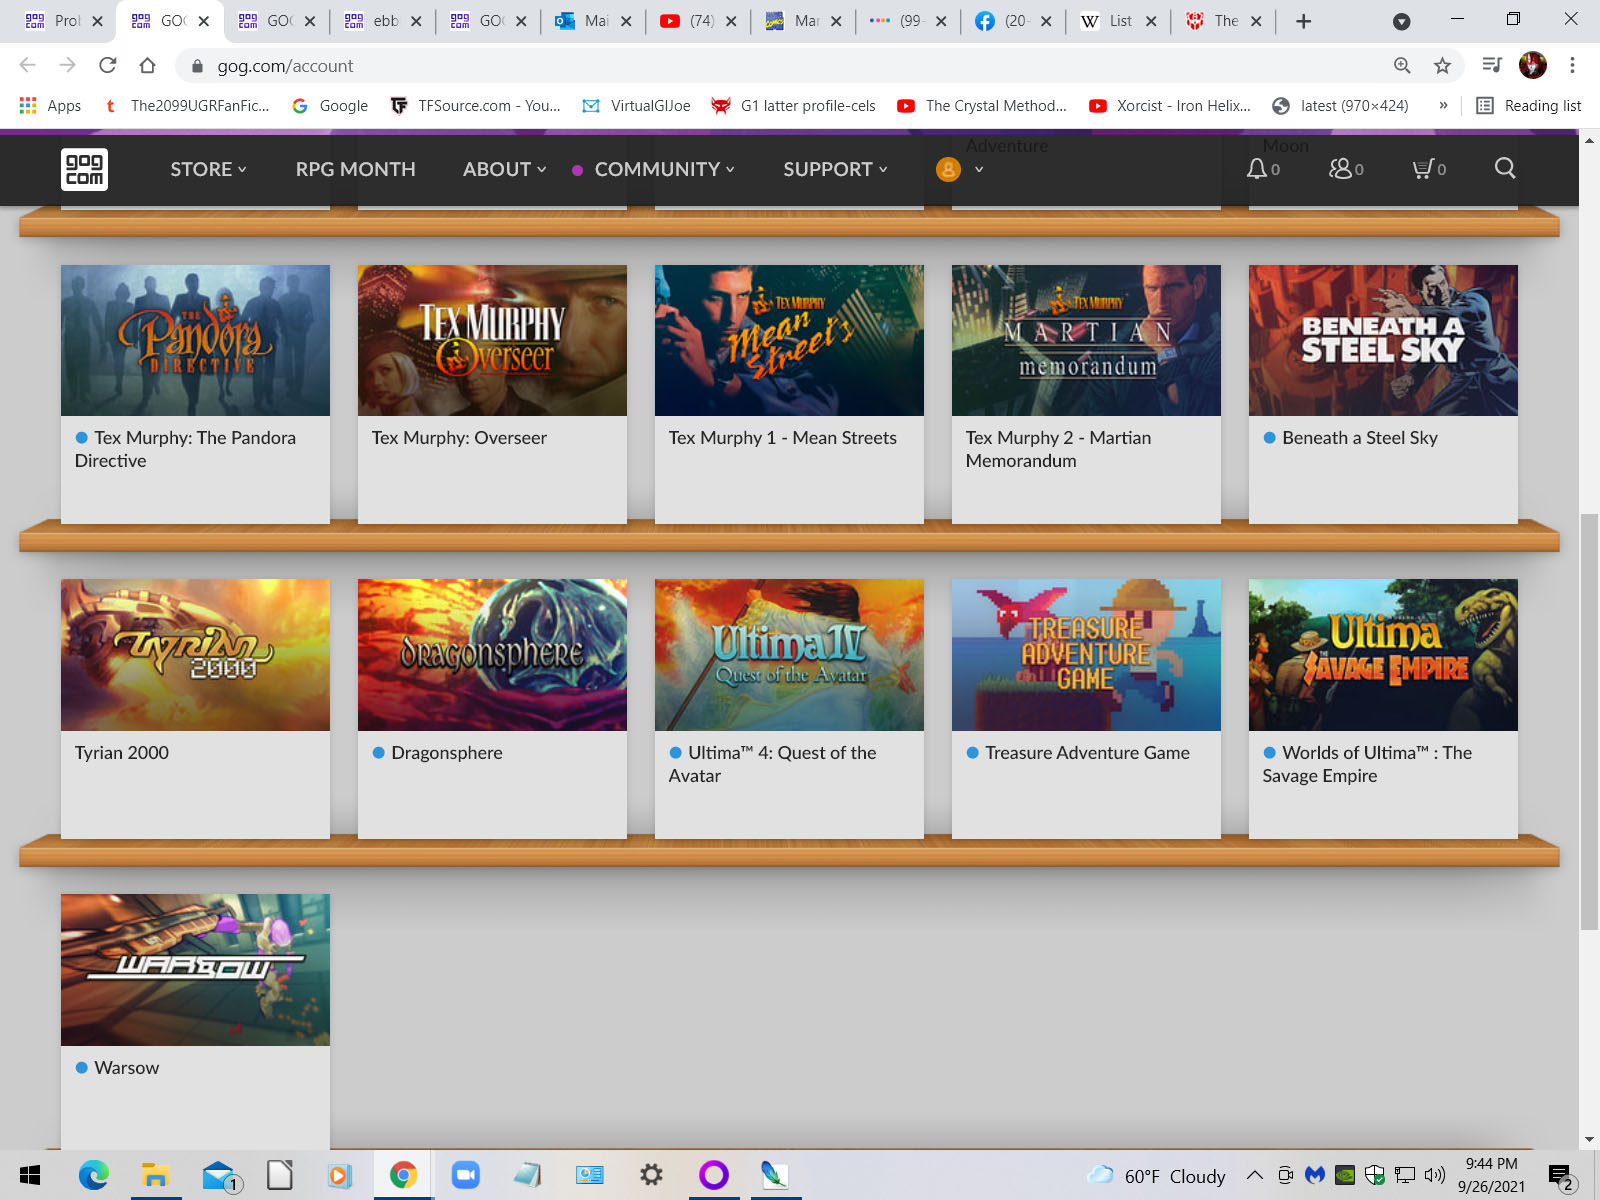This screenshot has height=1200, width=1600.
Task: Open the STORE dropdown menu
Action: 208,169
